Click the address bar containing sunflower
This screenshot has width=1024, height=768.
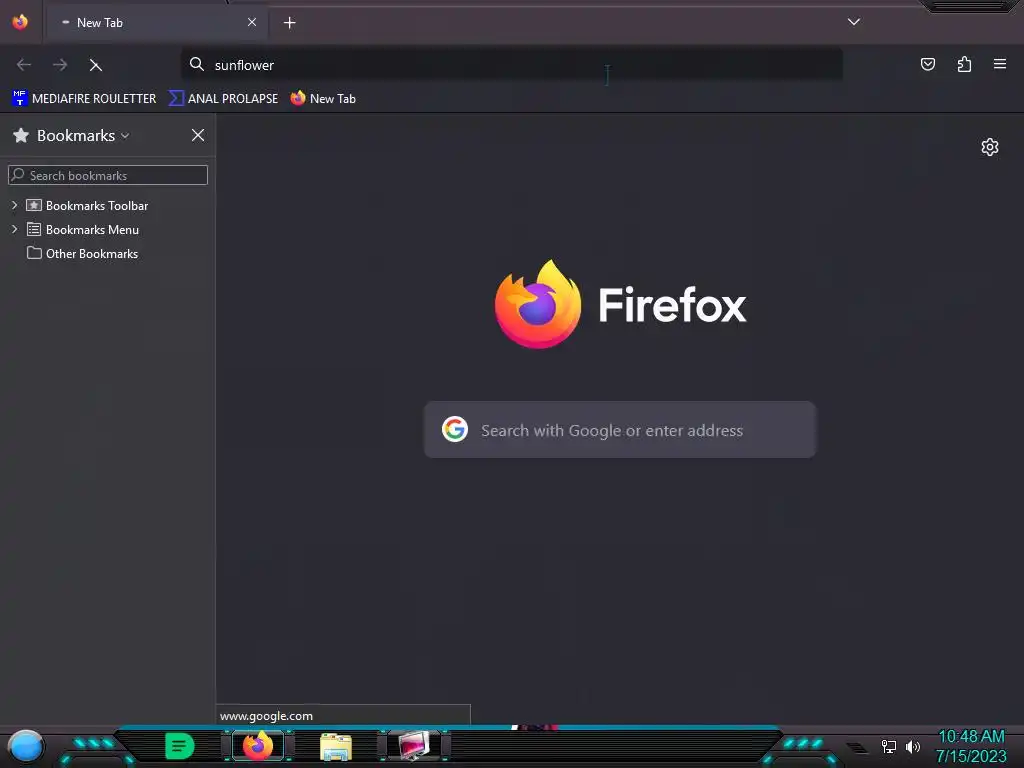[511, 65]
